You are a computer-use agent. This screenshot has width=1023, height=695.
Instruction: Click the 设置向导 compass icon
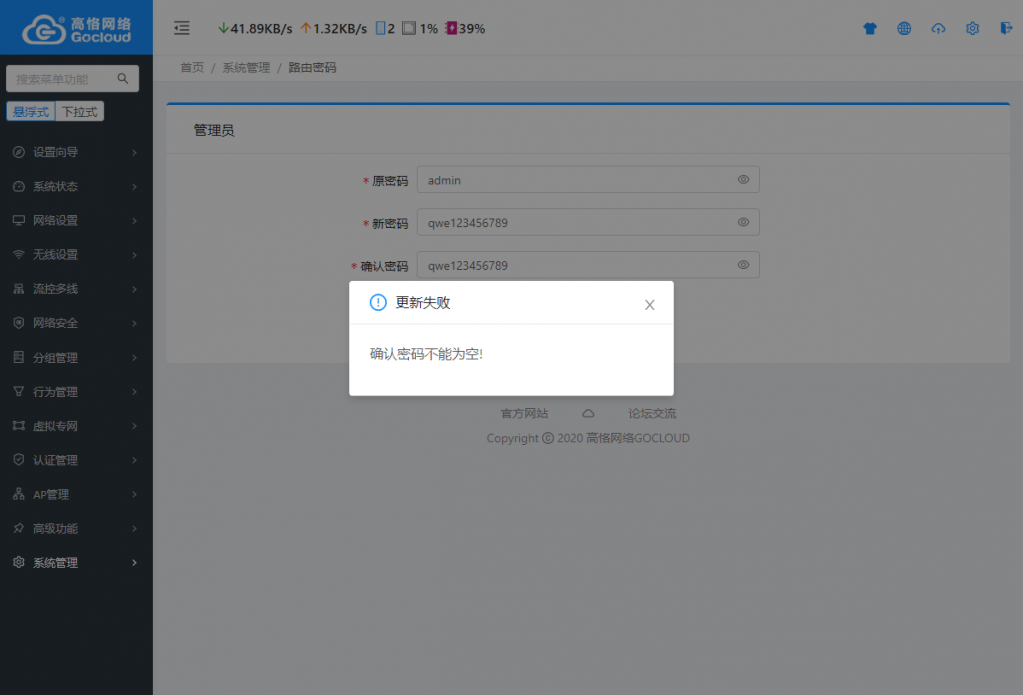19,152
